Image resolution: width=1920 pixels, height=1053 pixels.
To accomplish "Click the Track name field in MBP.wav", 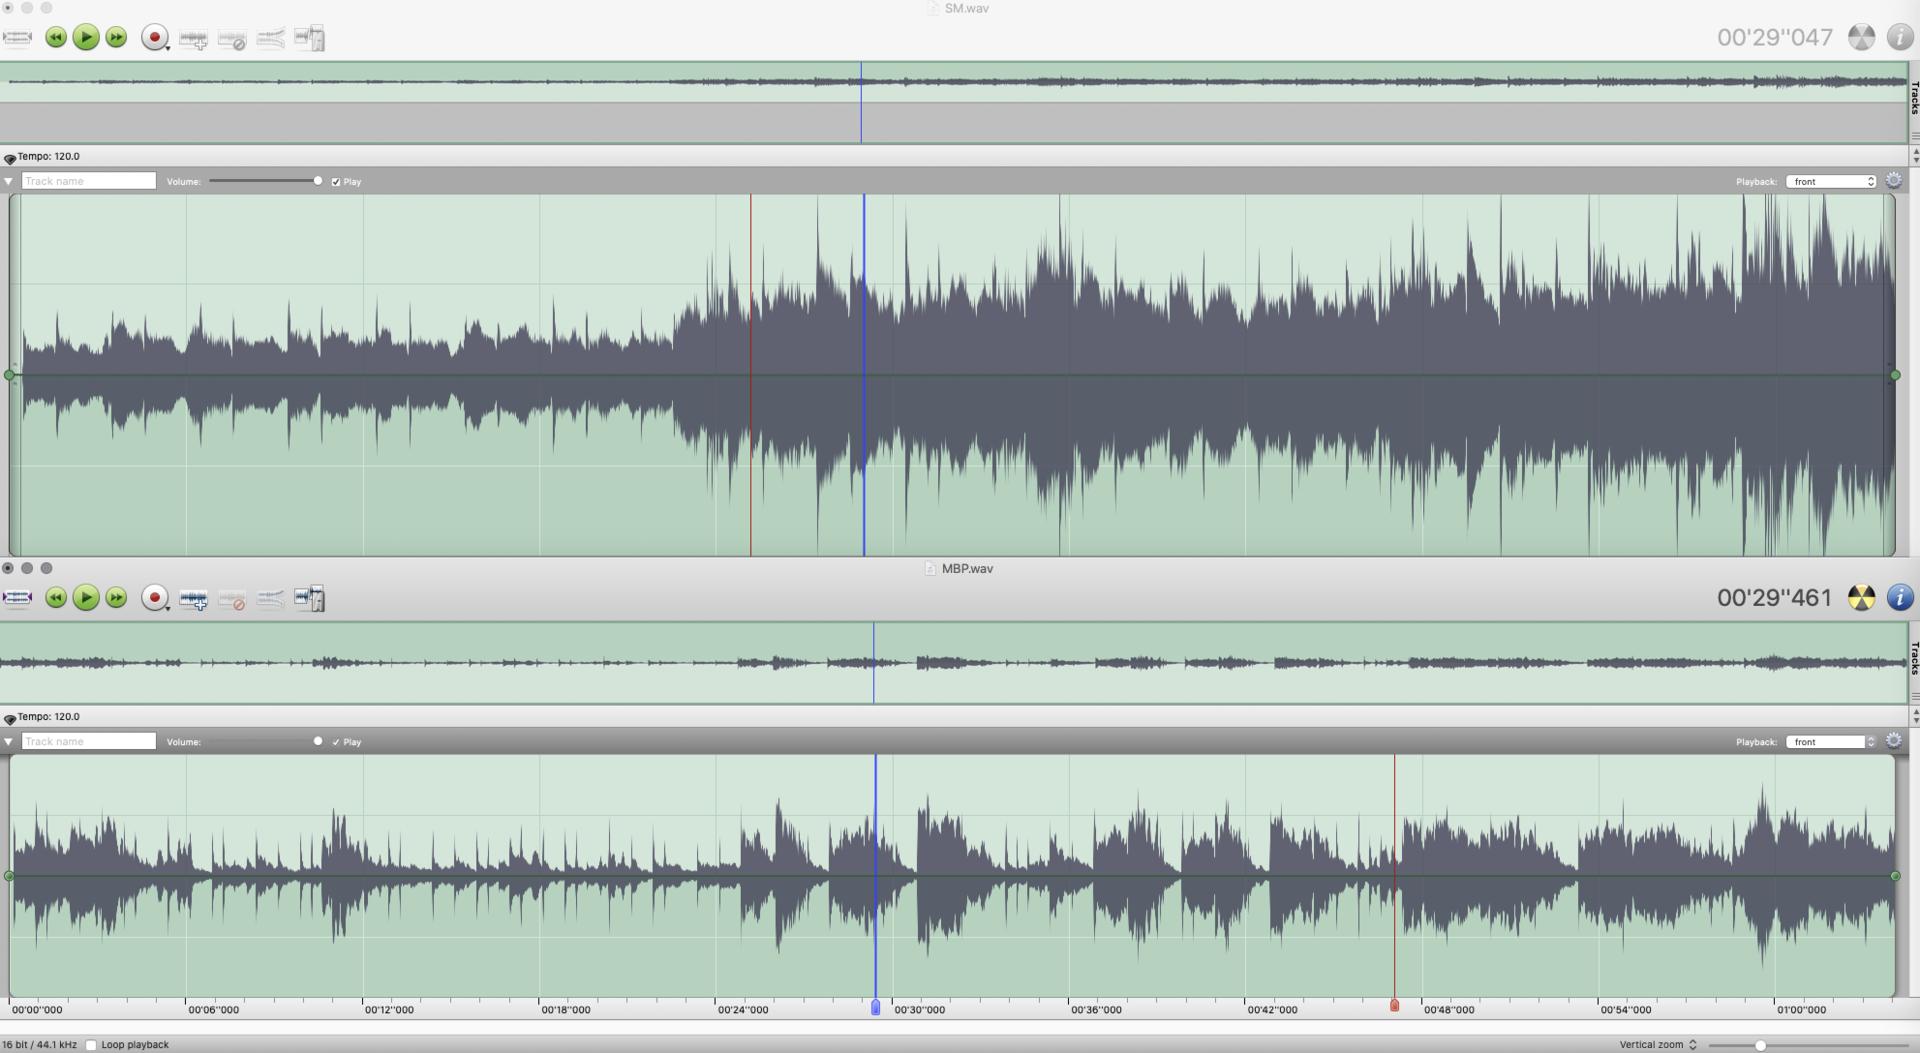I will pyautogui.click(x=89, y=741).
